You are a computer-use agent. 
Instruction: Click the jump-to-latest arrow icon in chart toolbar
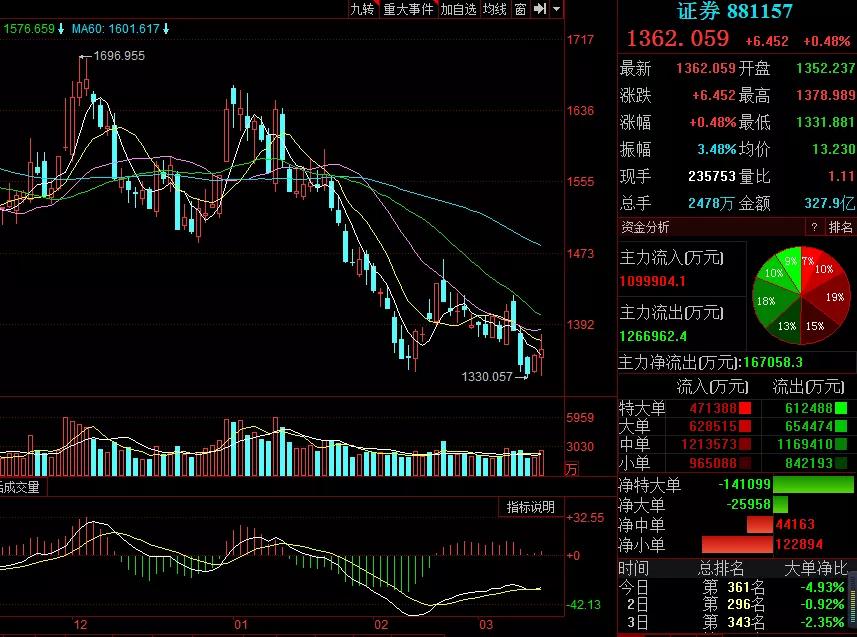[539, 9]
